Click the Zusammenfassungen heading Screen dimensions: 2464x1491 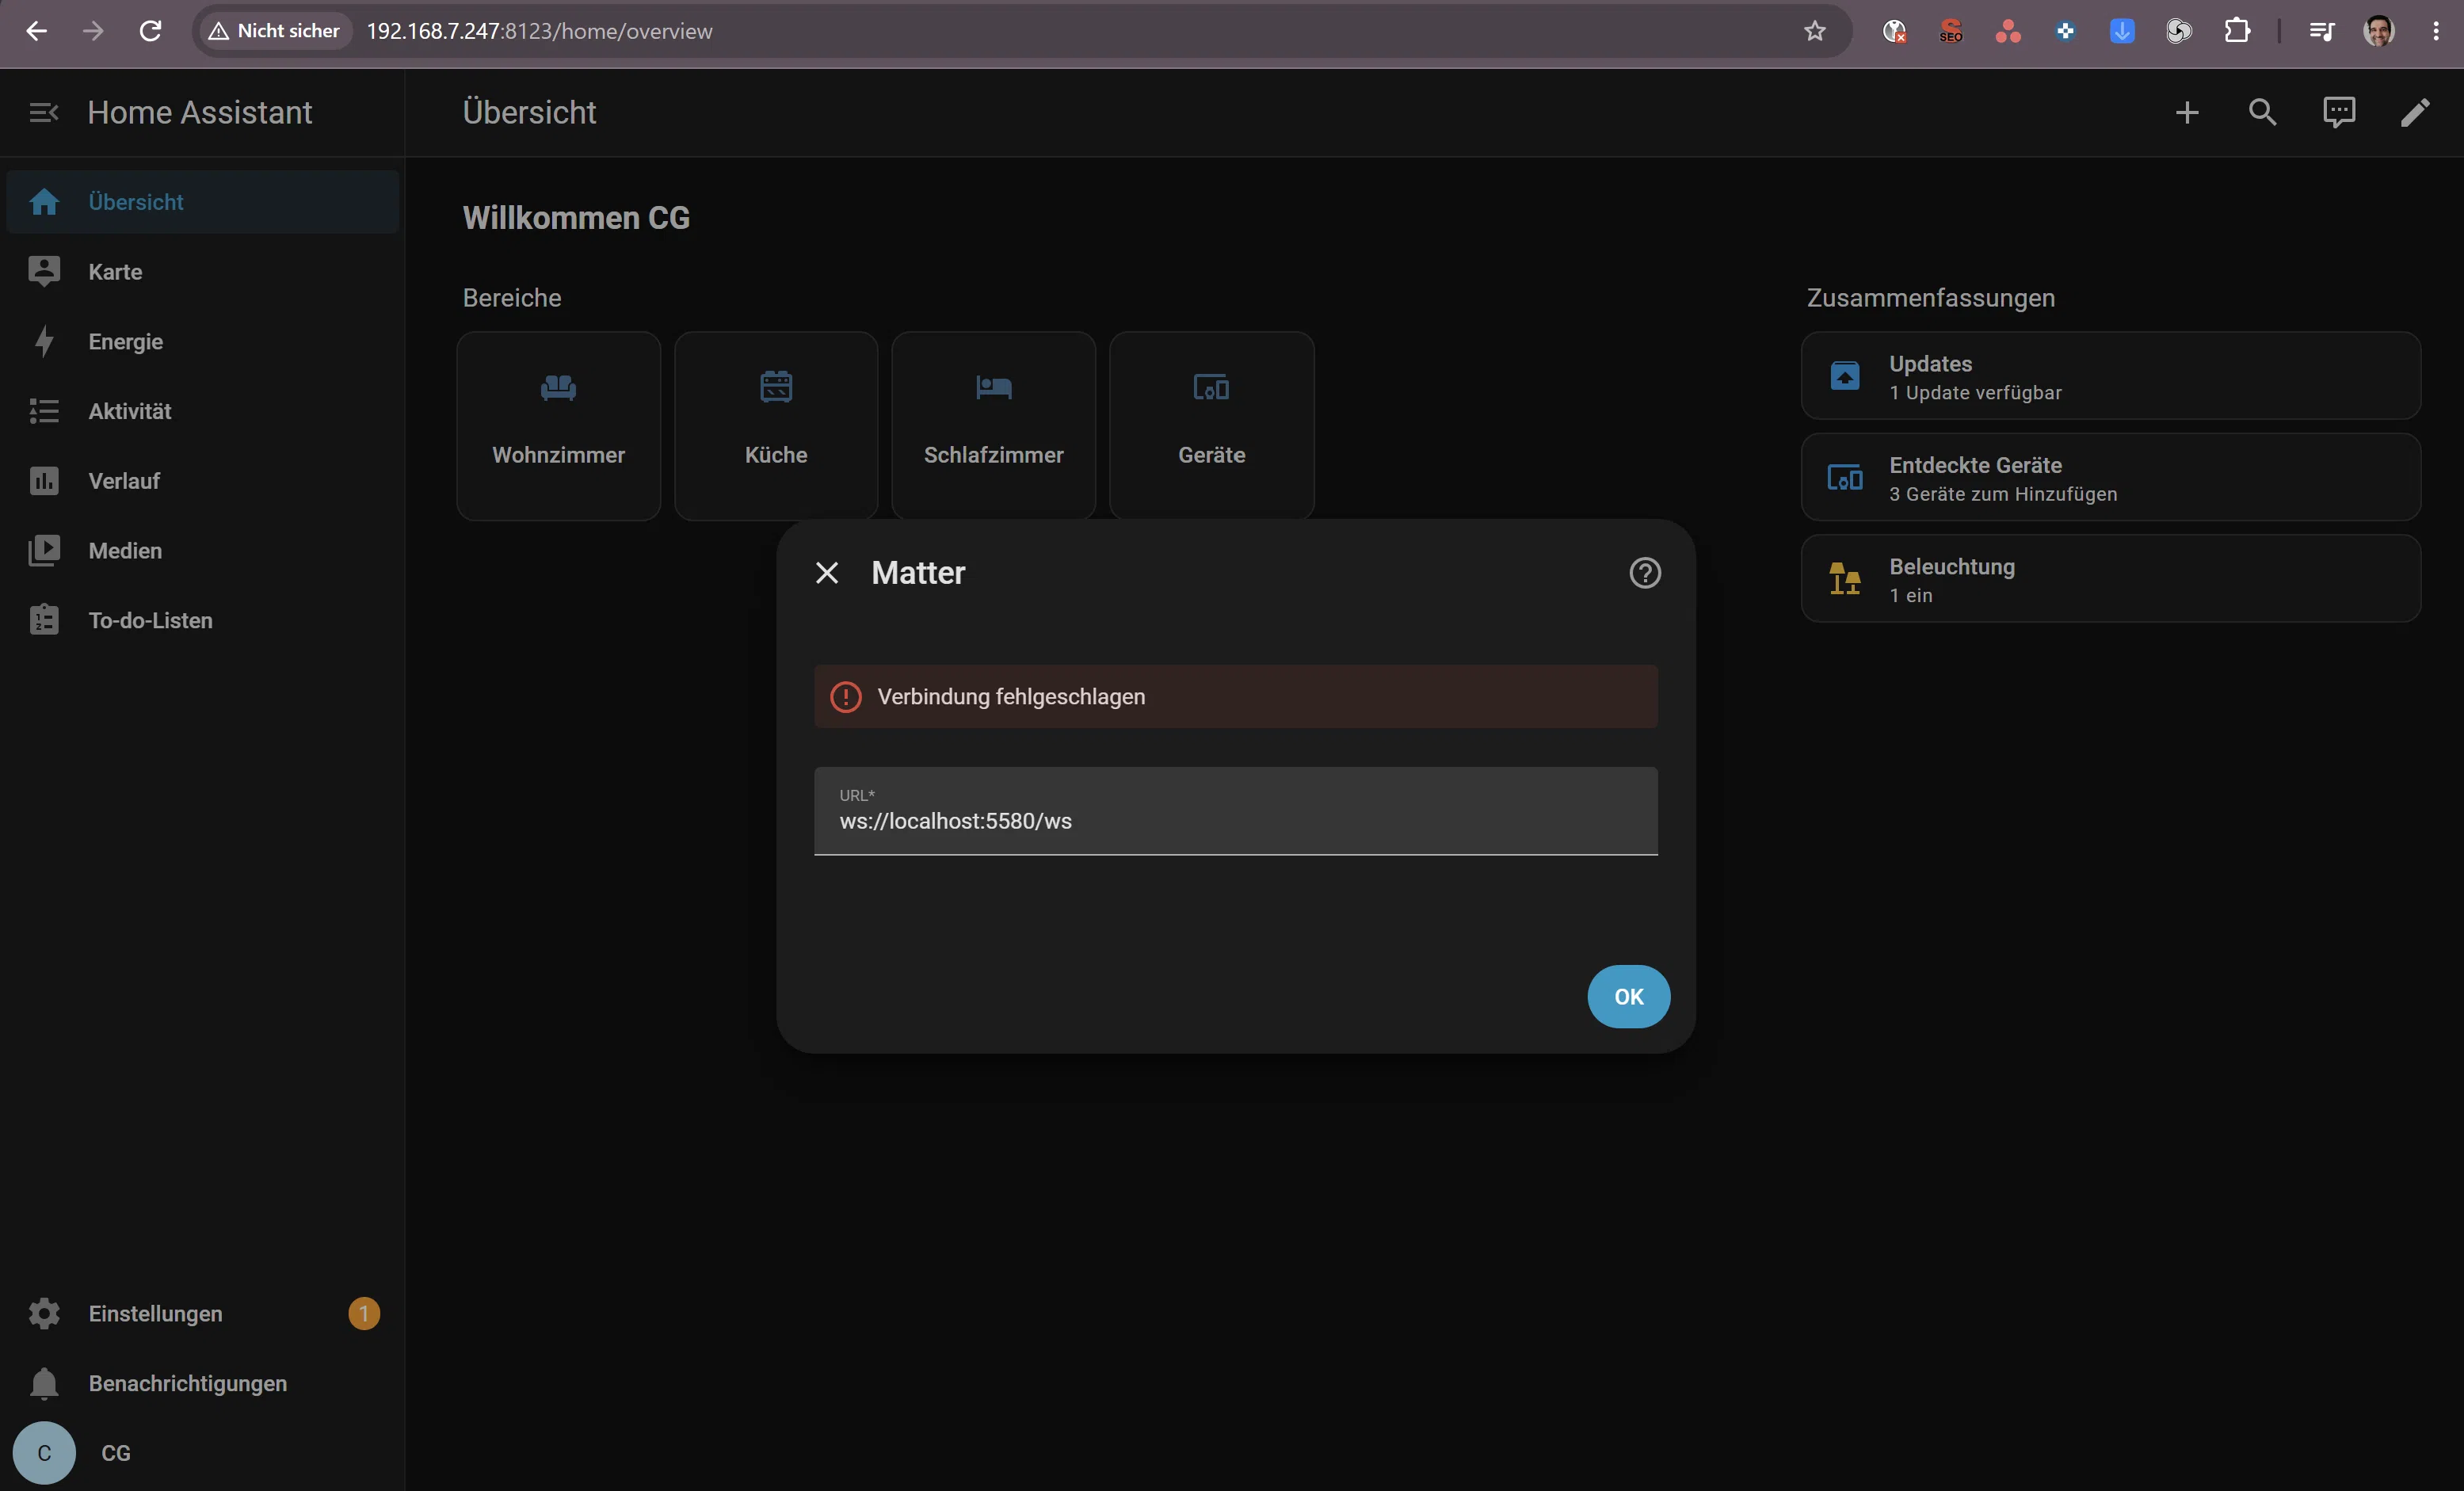1931,298
